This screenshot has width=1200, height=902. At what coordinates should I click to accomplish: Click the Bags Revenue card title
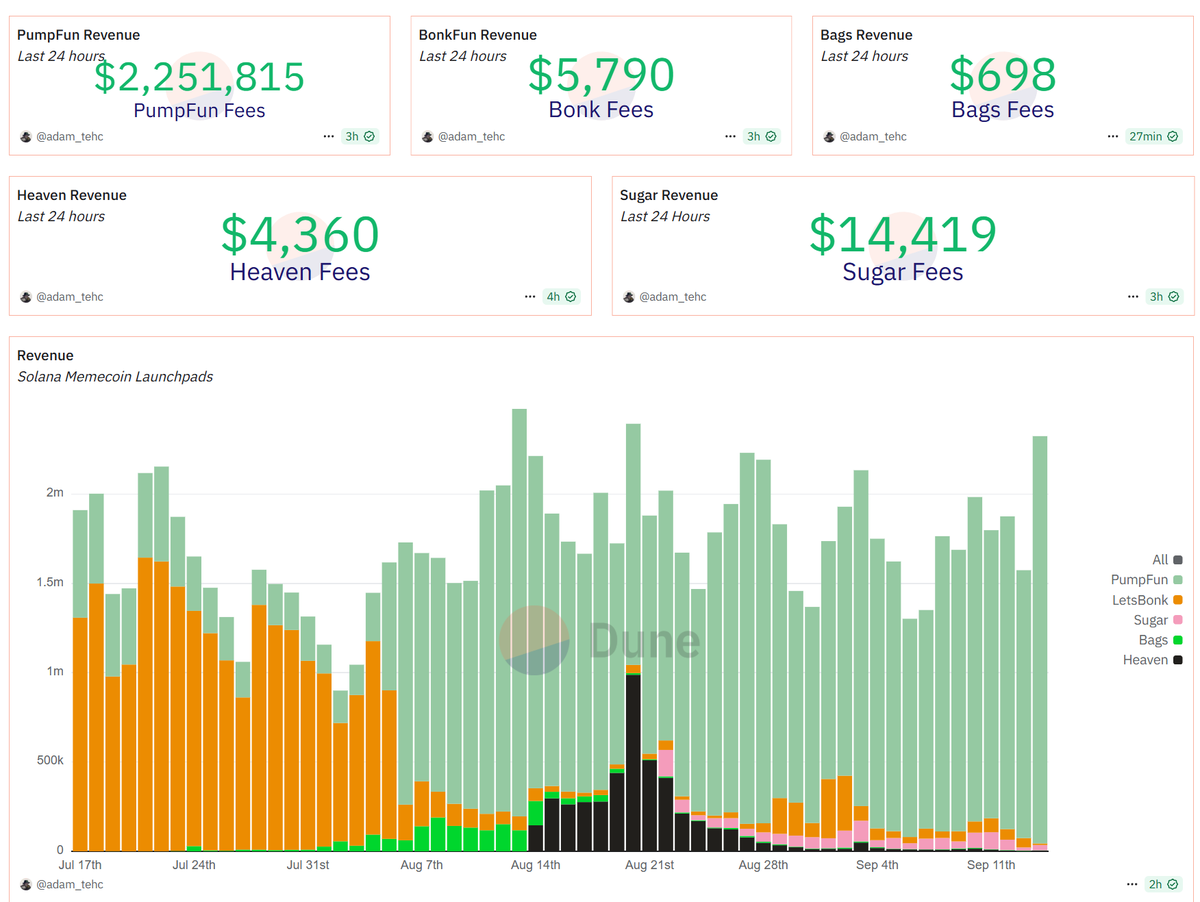(x=866, y=35)
